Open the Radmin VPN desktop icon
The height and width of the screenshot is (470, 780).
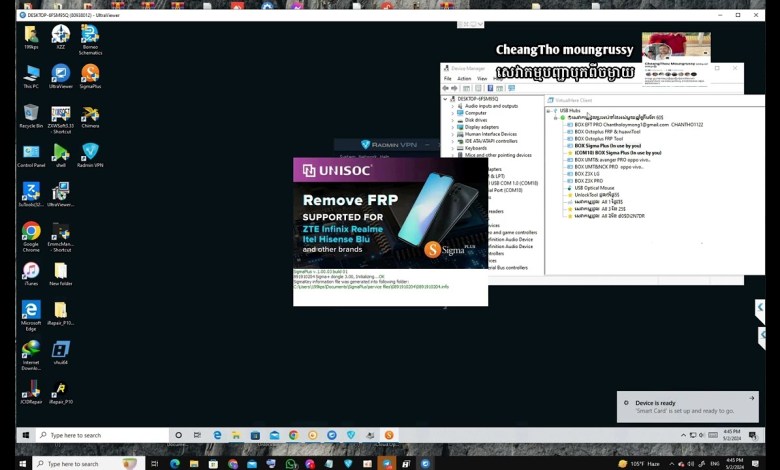90,152
